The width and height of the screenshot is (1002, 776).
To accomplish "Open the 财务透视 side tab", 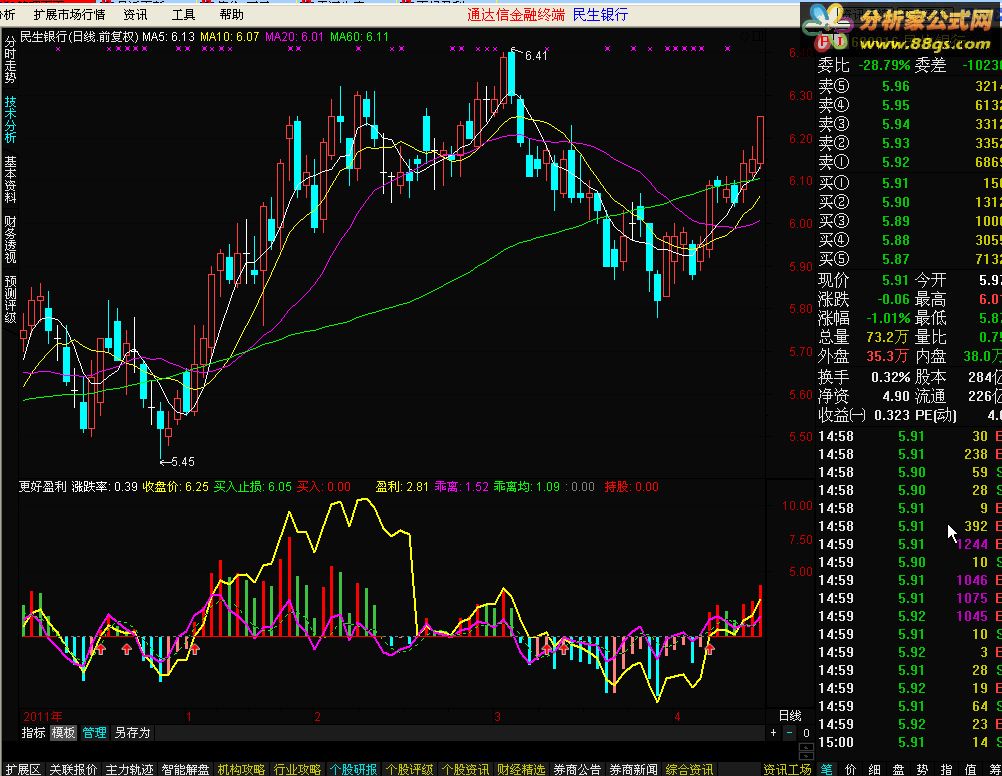I will coord(10,240).
